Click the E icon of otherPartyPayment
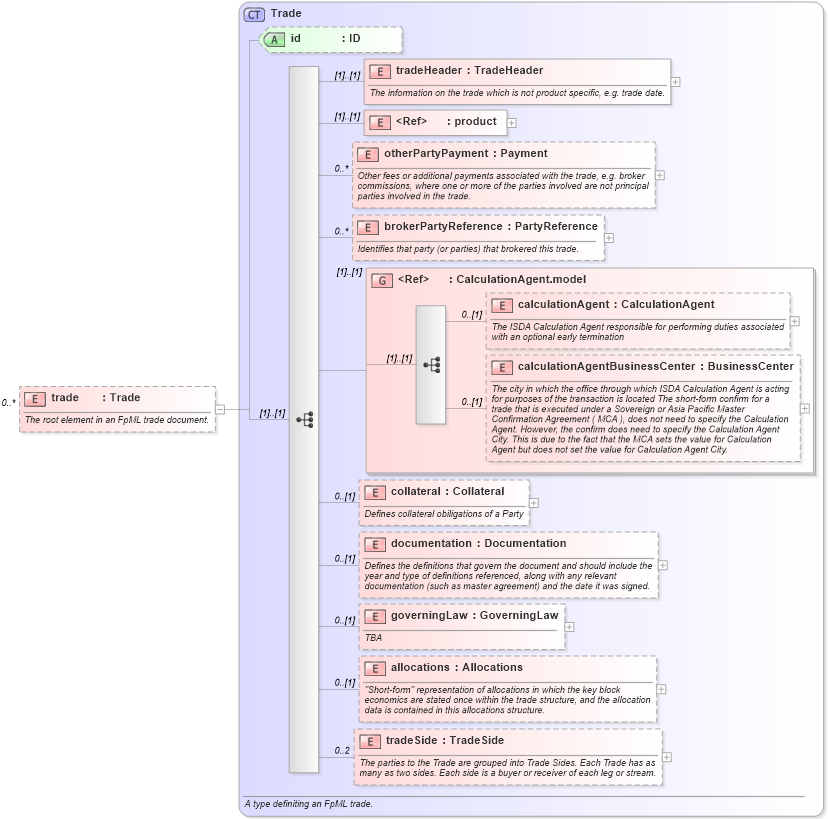Screen dimensions: 828x819 pos(368,154)
